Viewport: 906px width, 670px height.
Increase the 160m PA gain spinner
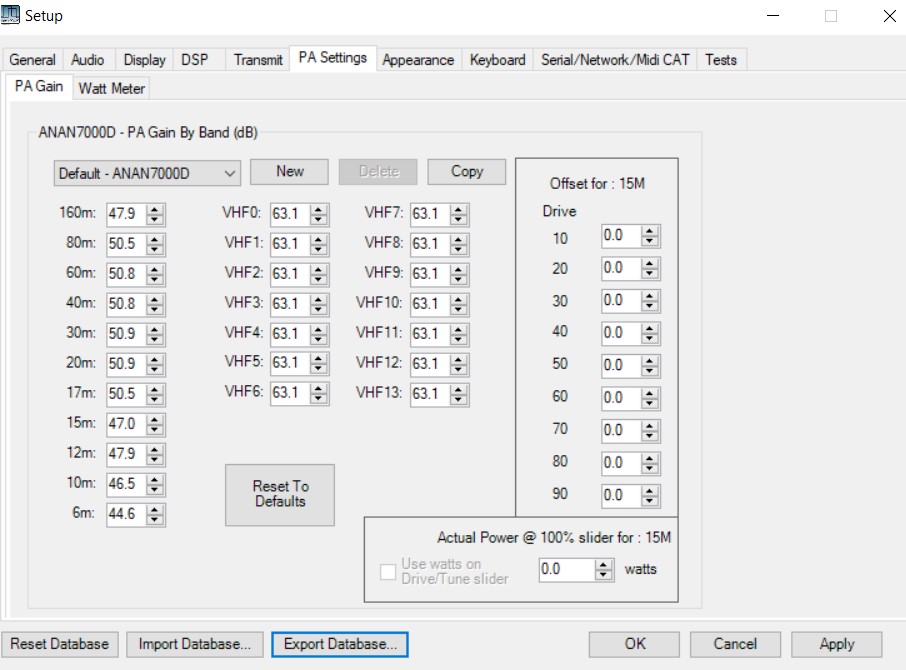click(155, 208)
